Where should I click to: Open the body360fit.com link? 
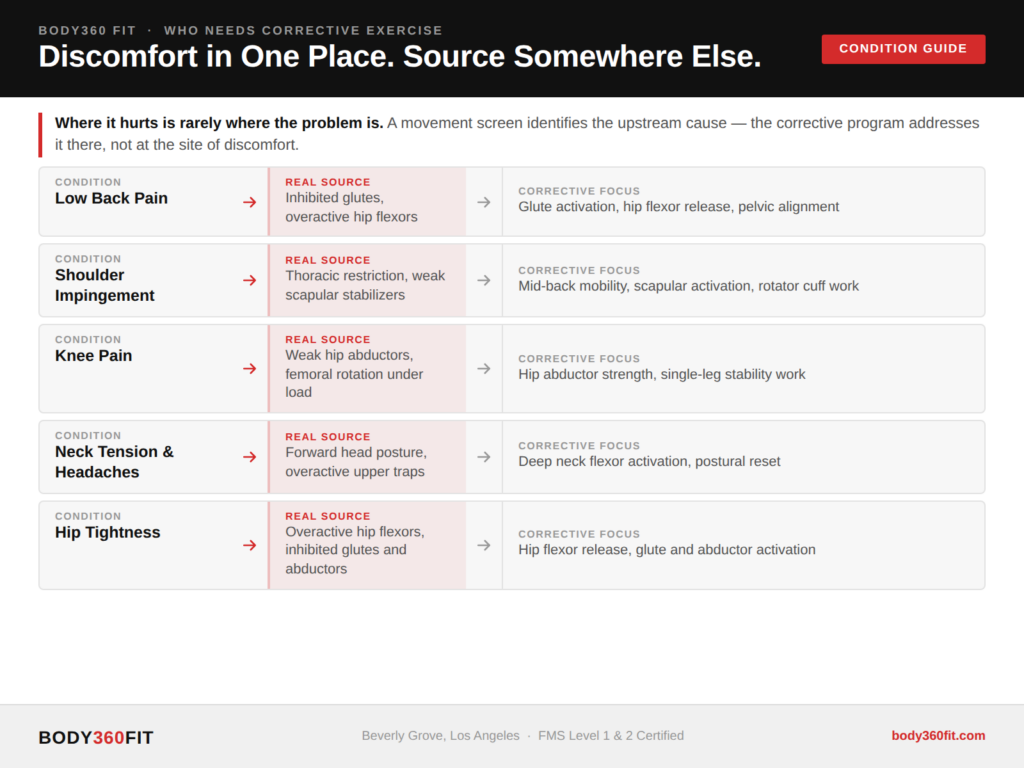pos(938,735)
